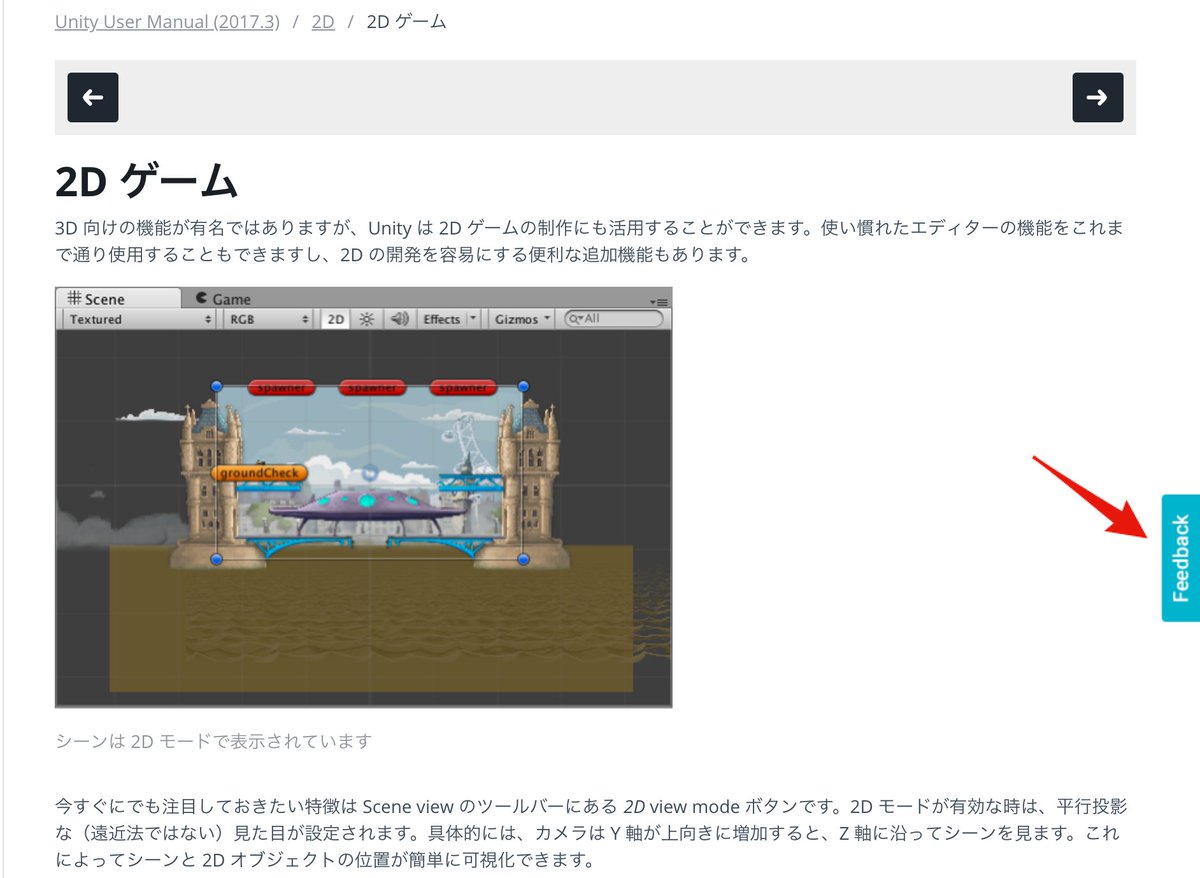Go to the next manual page arrow
Screen dimensions: 1200x878
(1097, 97)
